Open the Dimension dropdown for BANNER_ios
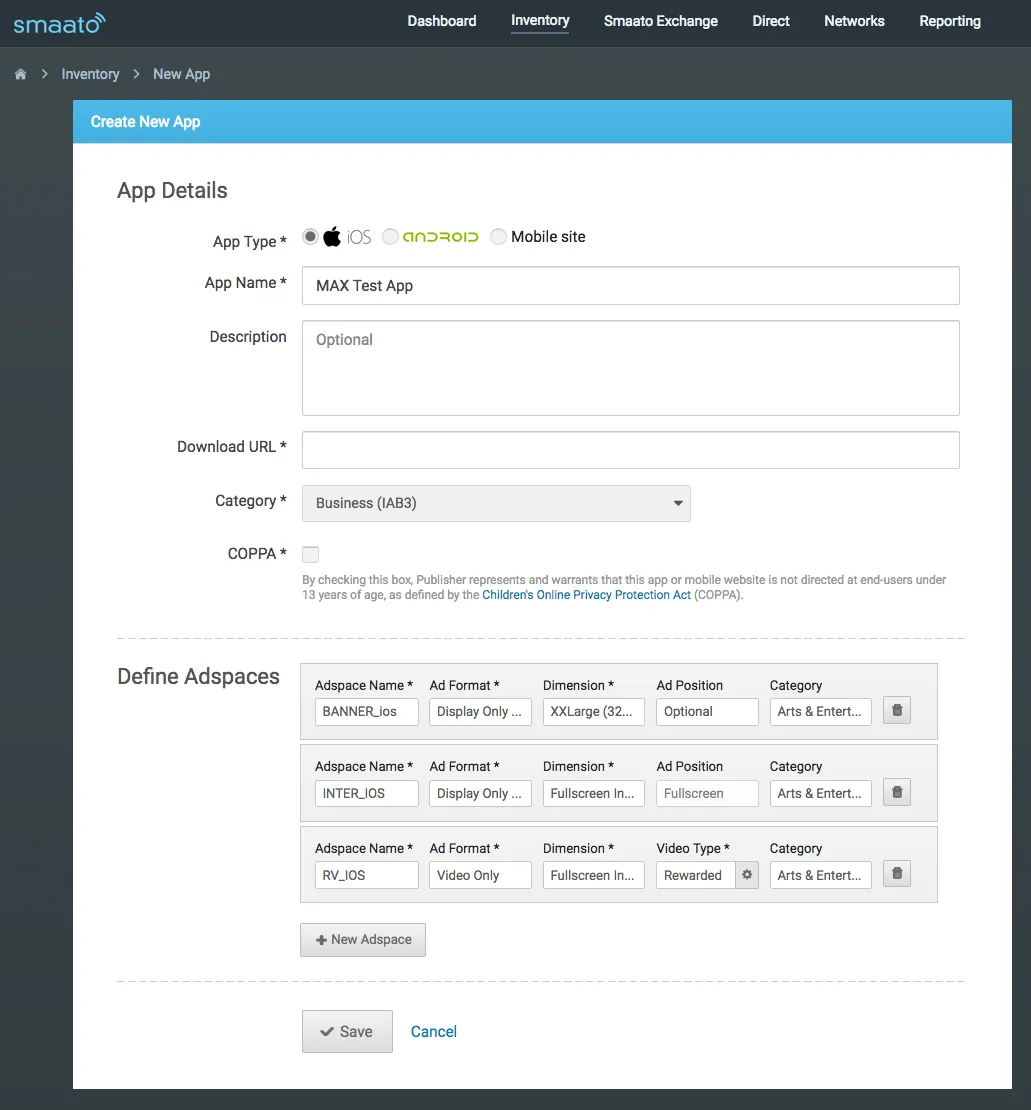The image size is (1031, 1110). [593, 711]
